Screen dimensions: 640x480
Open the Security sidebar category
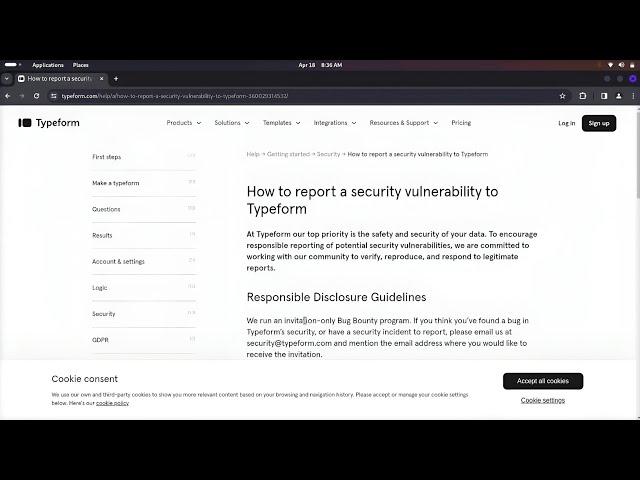(x=144, y=313)
